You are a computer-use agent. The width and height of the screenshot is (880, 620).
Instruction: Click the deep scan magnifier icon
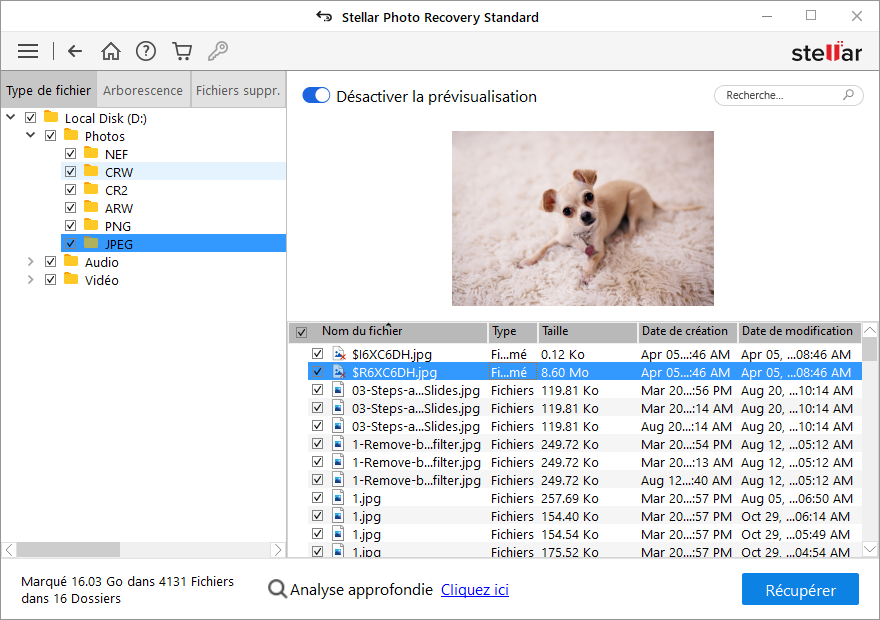(x=278, y=590)
